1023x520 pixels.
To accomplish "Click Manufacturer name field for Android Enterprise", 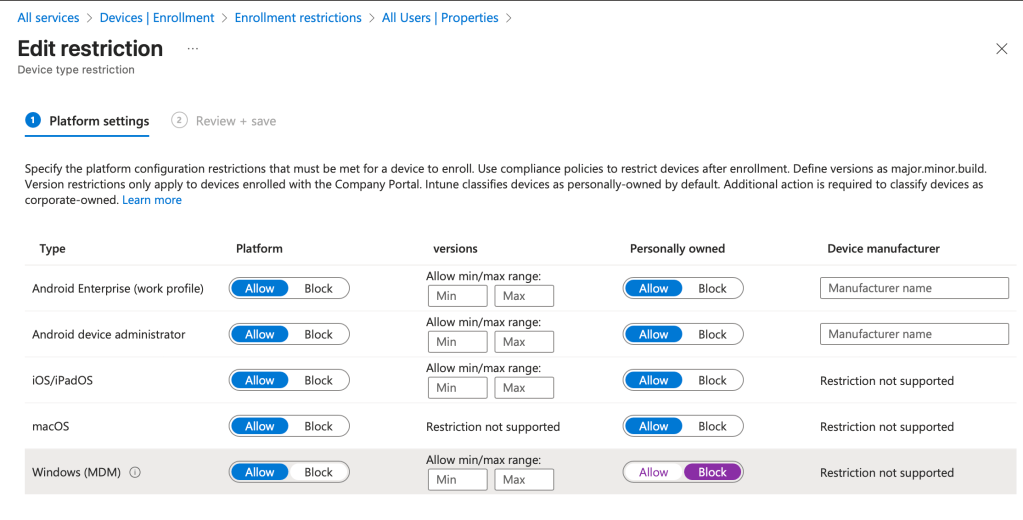I will tap(914, 288).
